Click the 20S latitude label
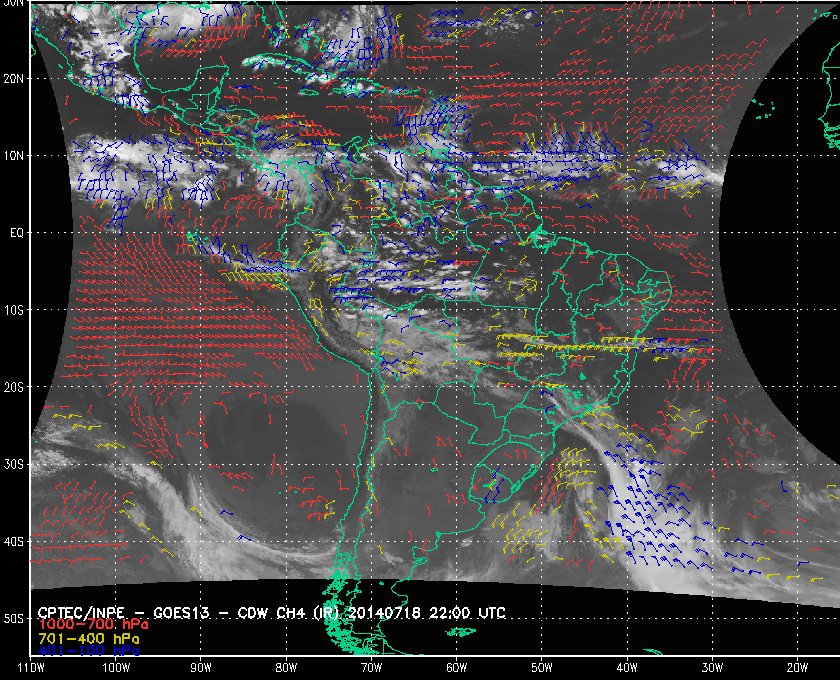The height and width of the screenshot is (680, 840). tap(13, 387)
